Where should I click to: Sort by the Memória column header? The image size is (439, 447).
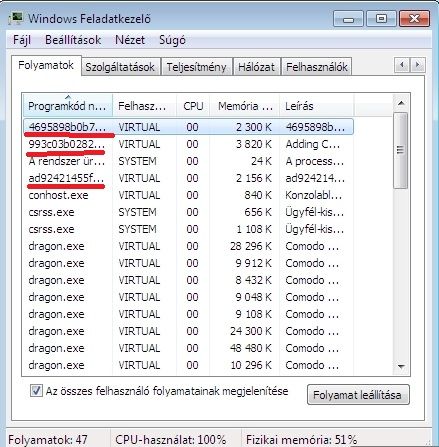[x=244, y=106]
